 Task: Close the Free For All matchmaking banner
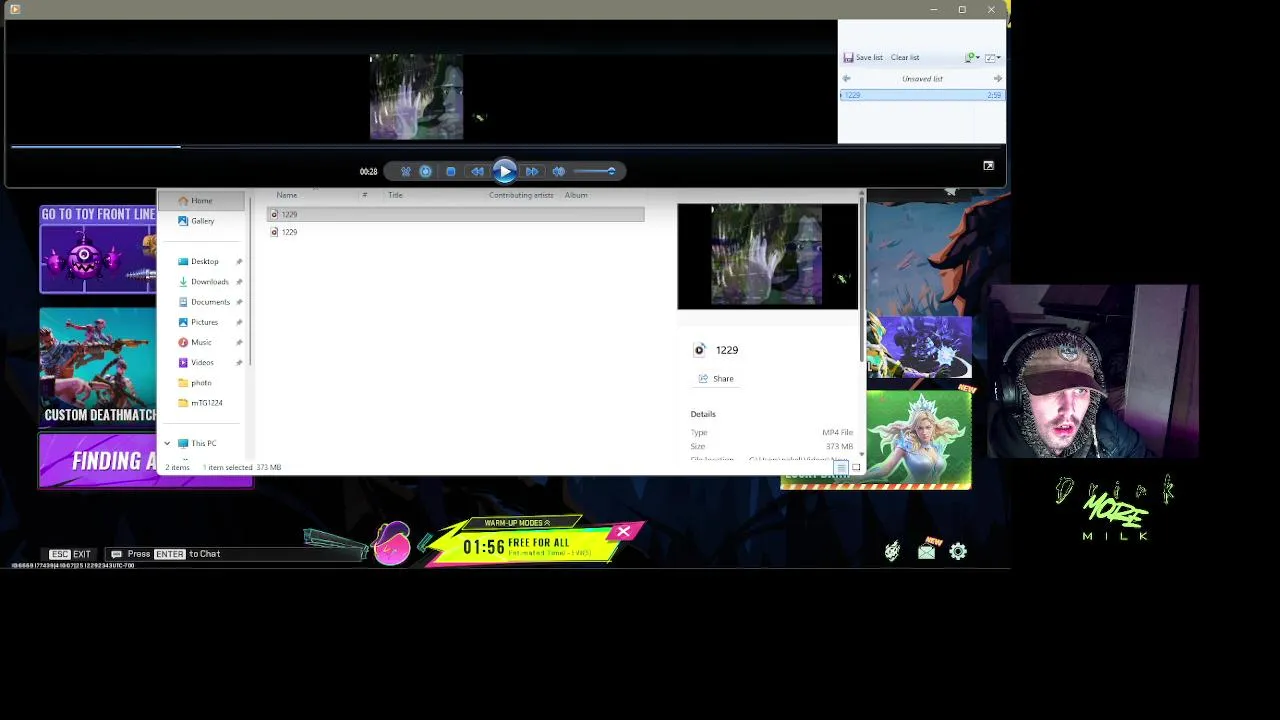pos(624,531)
